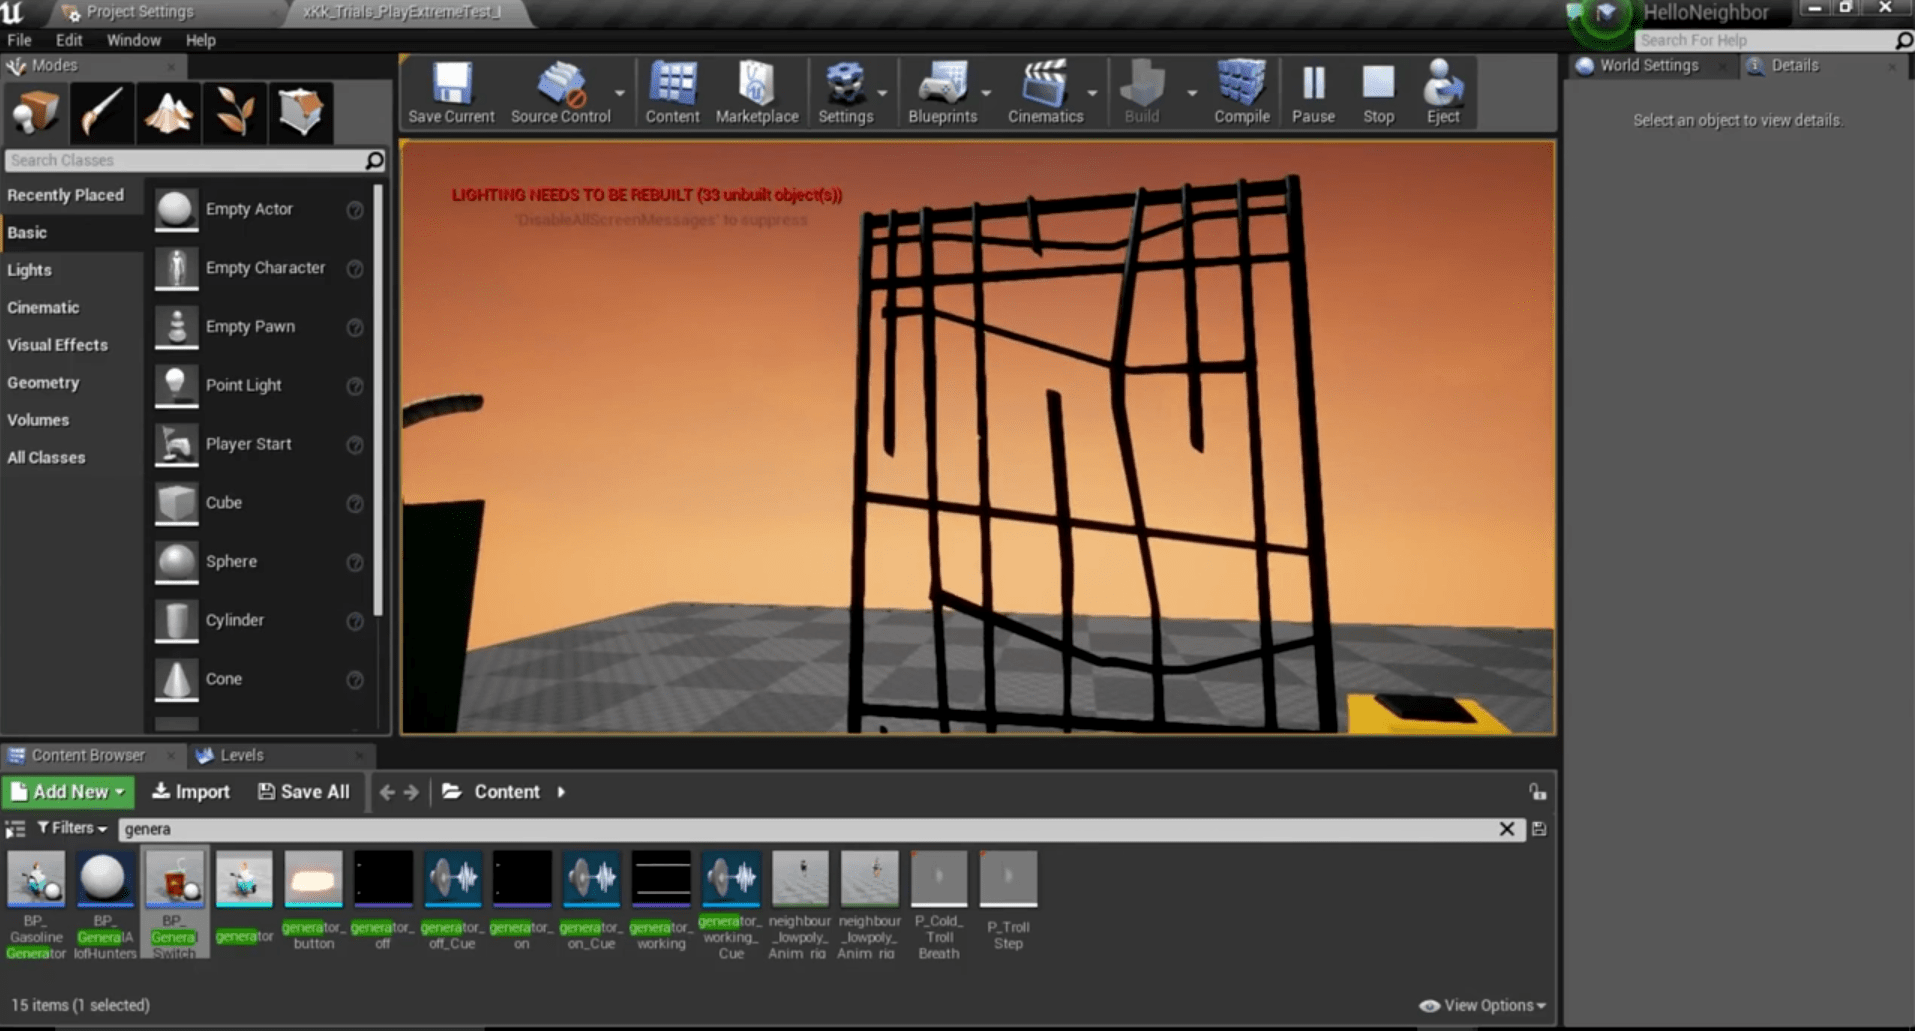The image size is (1915, 1031).
Task: Expand the Build options dropdown arrow
Action: pyautogui.click(x=1191, y=93)
